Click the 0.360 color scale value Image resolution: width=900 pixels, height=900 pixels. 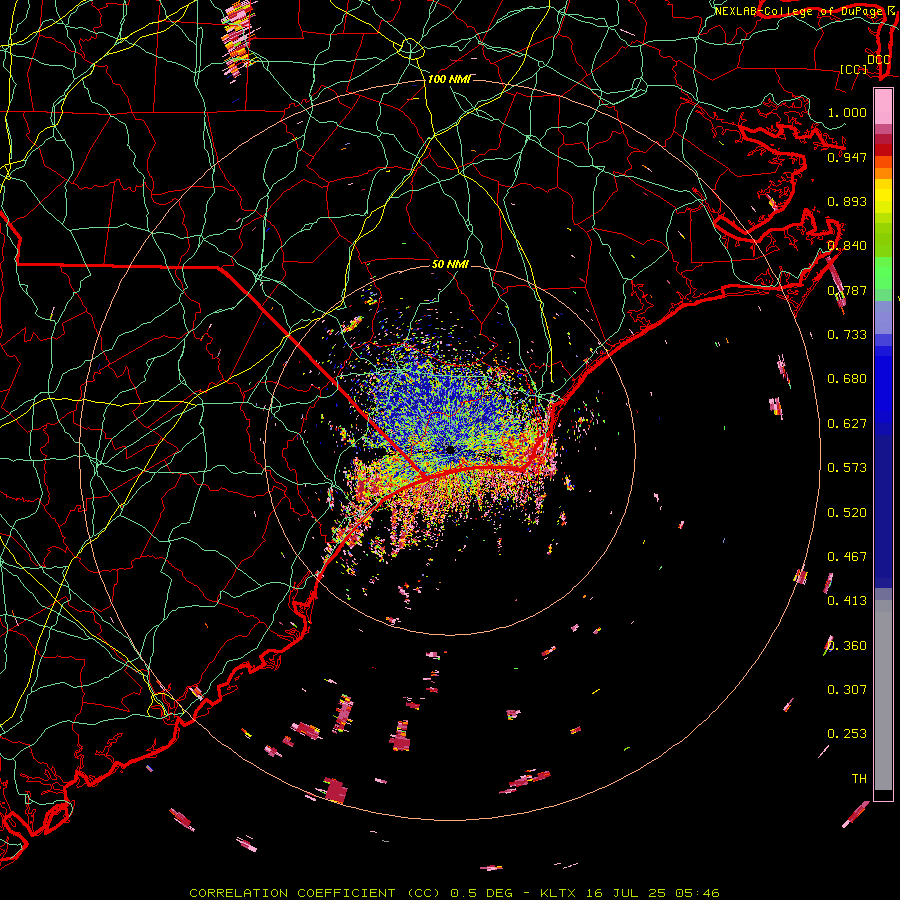point(847,646)
